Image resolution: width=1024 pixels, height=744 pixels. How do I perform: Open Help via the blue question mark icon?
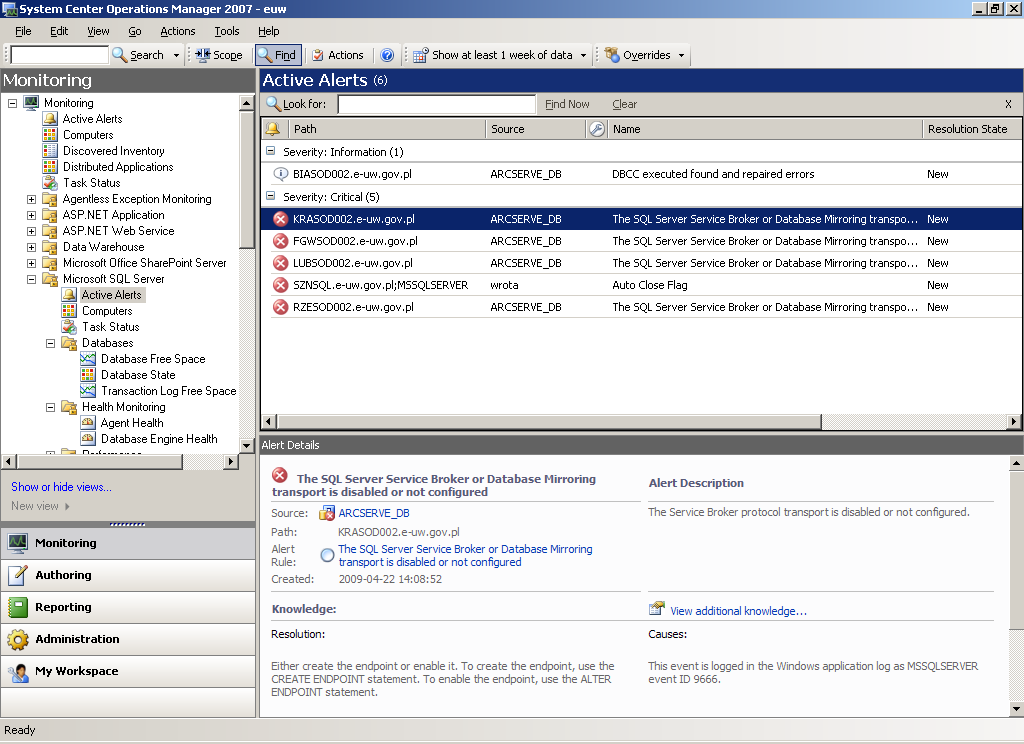click(387, 55)
